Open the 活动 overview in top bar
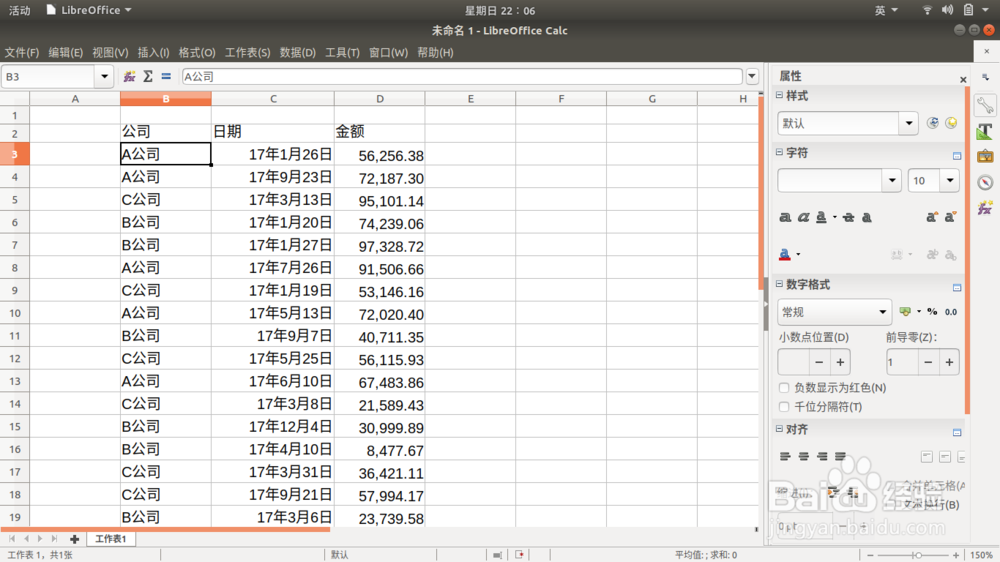1000x562 pixels. [x=19, y=10]
